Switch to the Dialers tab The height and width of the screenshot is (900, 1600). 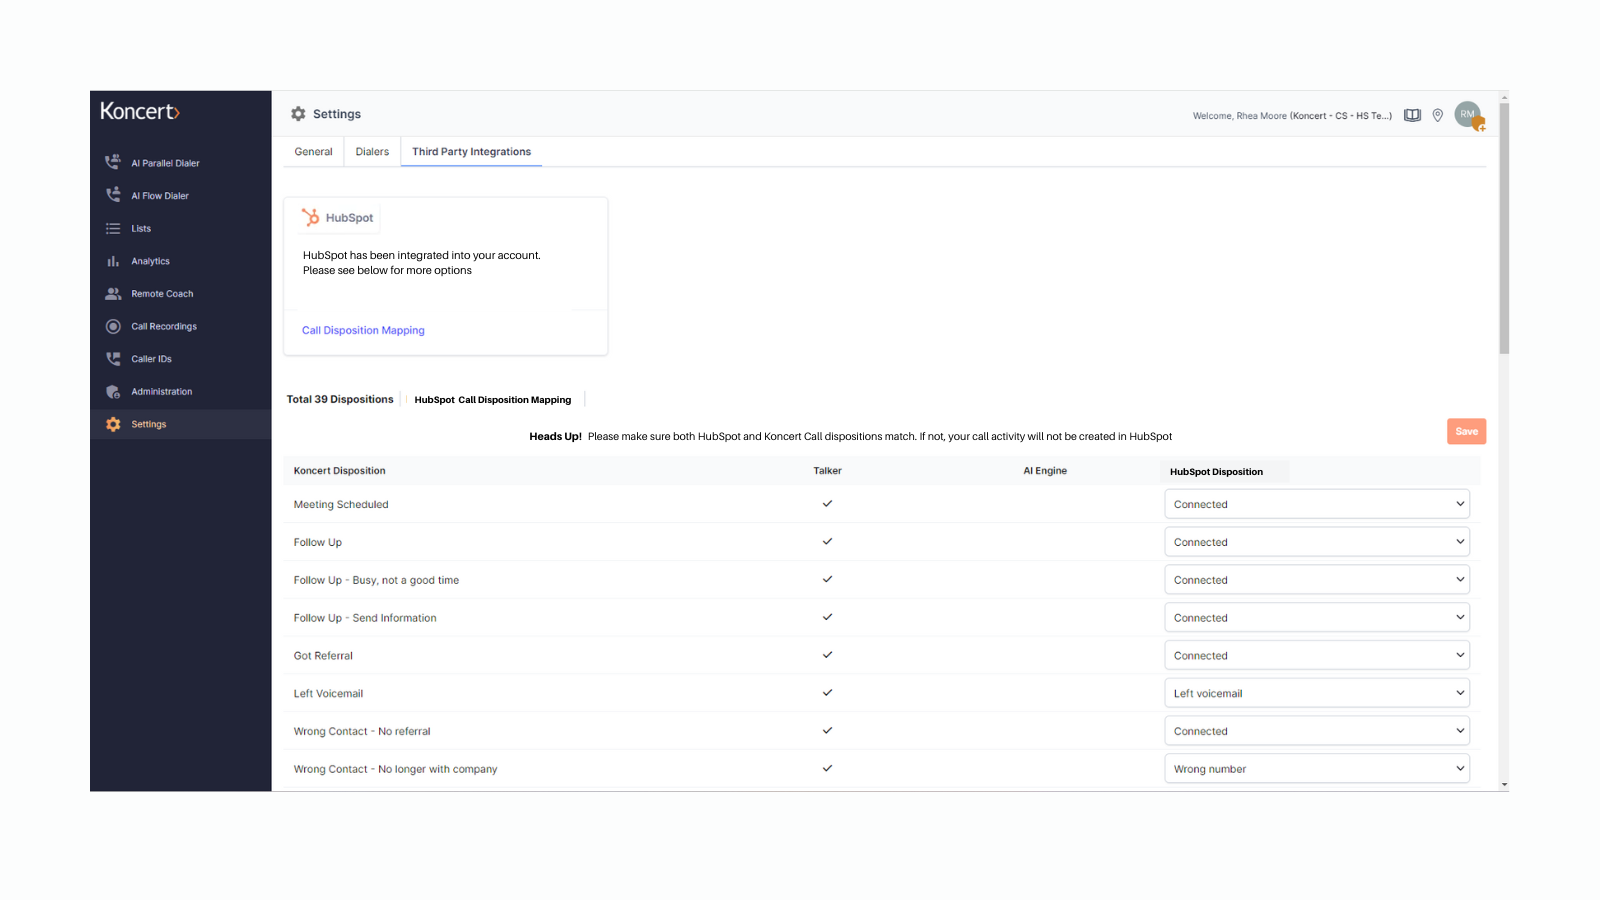pos(372,151)
